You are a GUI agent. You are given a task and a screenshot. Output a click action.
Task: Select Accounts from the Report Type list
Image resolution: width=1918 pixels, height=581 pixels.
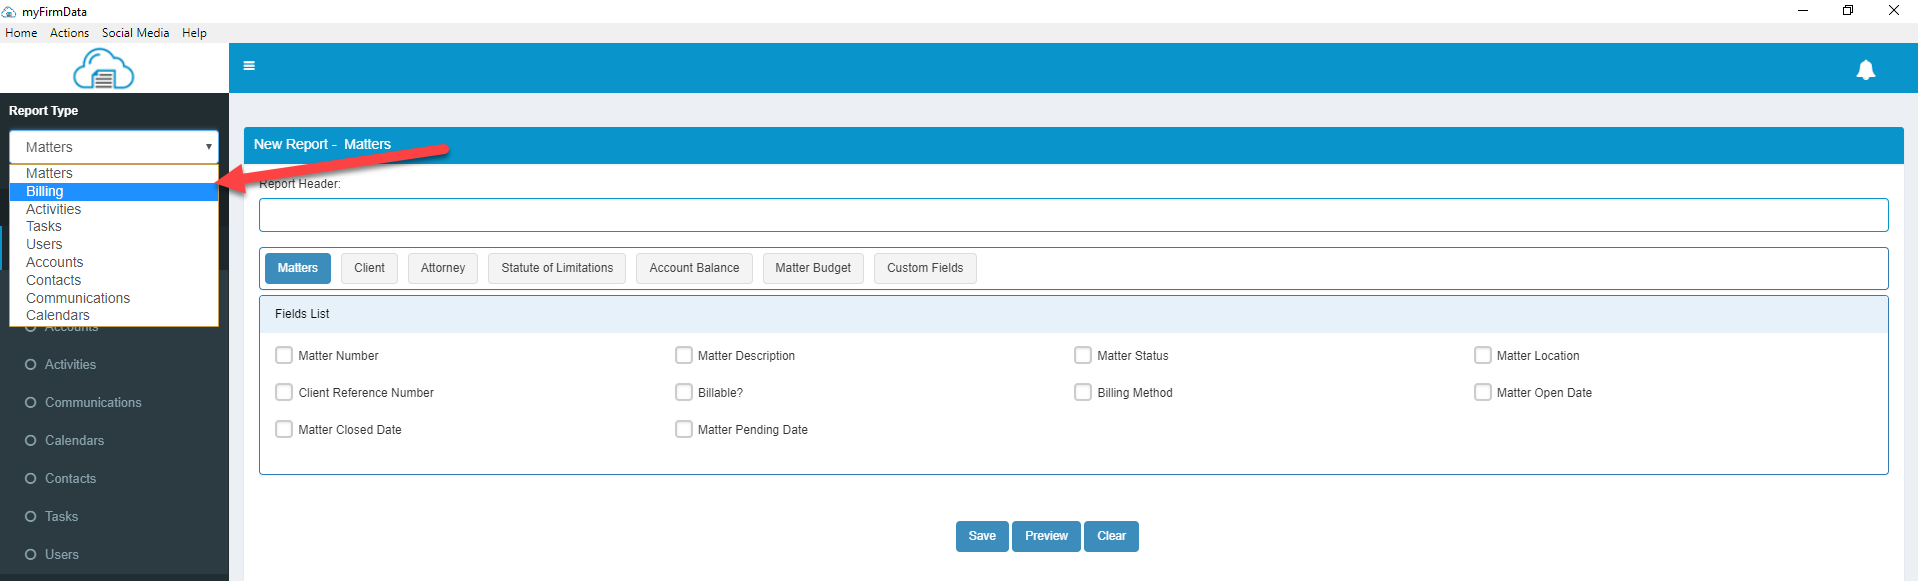114,262
